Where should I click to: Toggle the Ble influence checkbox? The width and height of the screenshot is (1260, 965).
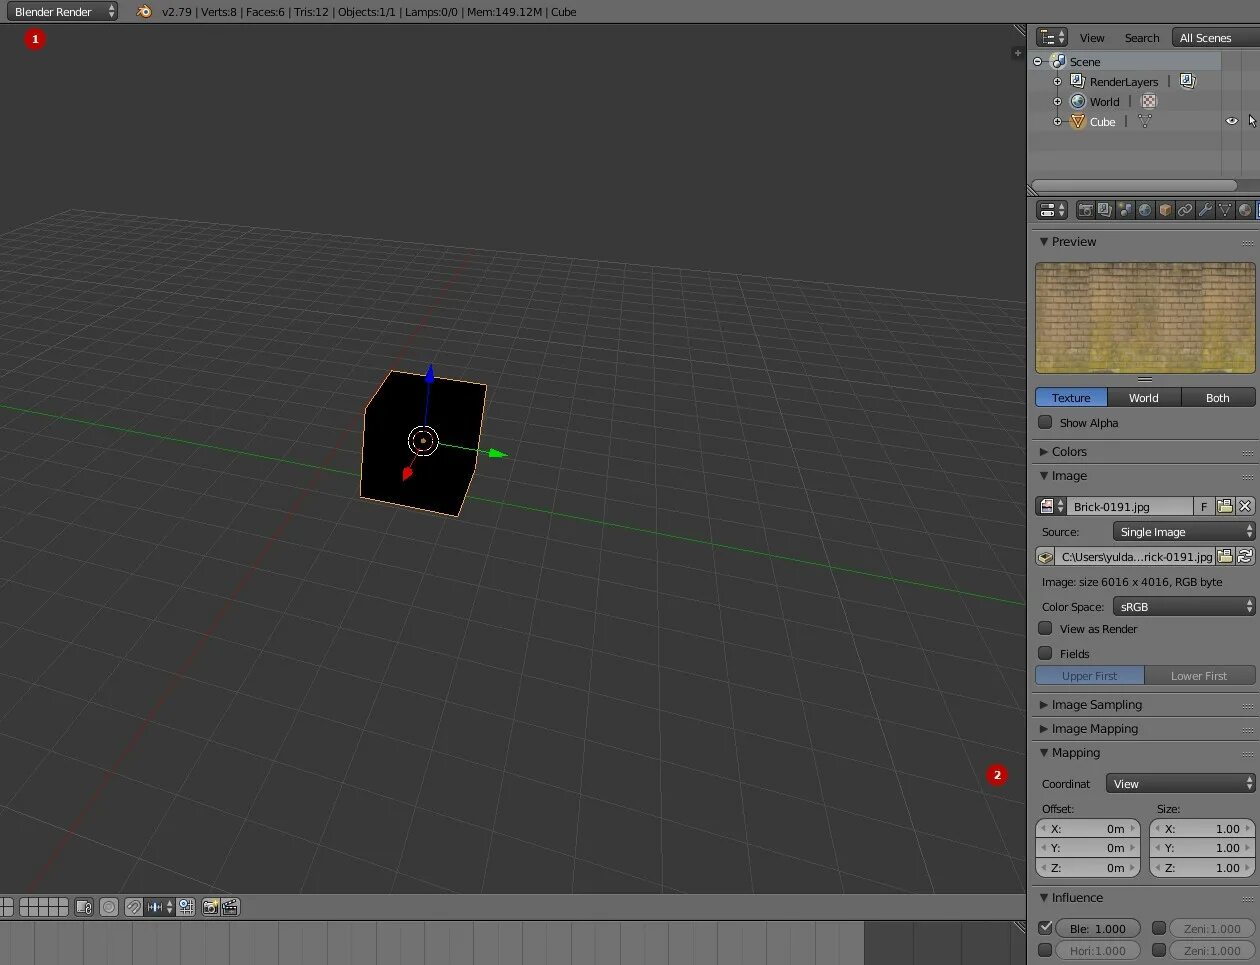click(x=1045, y=928)
